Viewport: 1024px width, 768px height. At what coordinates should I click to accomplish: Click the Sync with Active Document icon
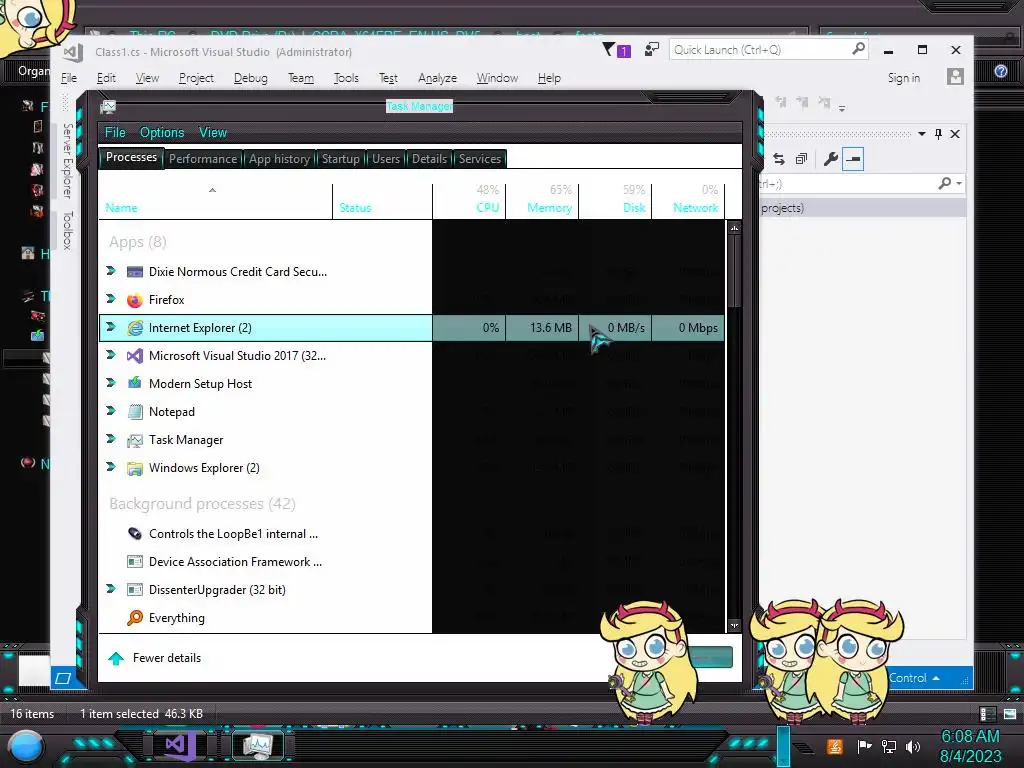click(x=778, y=159)
